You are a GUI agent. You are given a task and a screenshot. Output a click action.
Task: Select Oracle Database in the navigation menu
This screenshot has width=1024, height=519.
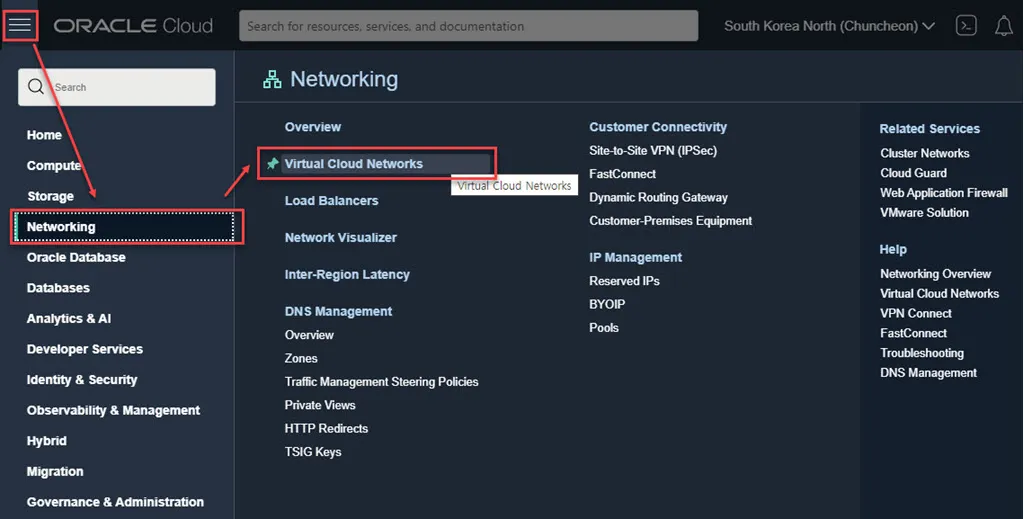click(x=76, y=257)
